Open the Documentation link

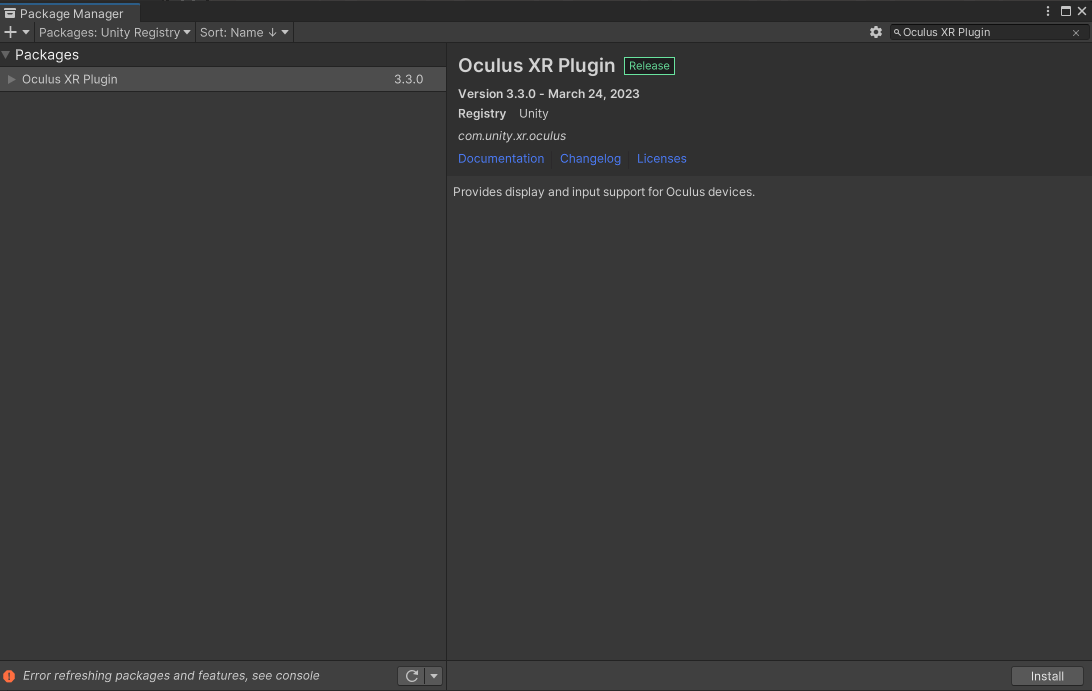coord(501,159)
